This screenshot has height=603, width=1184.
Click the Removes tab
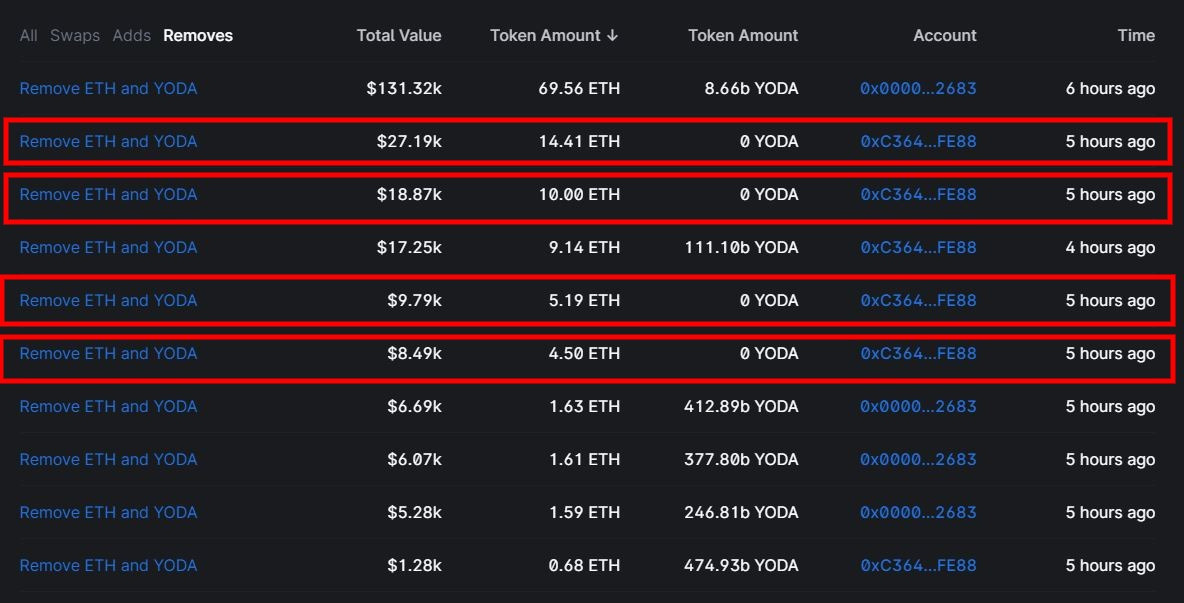198,36
